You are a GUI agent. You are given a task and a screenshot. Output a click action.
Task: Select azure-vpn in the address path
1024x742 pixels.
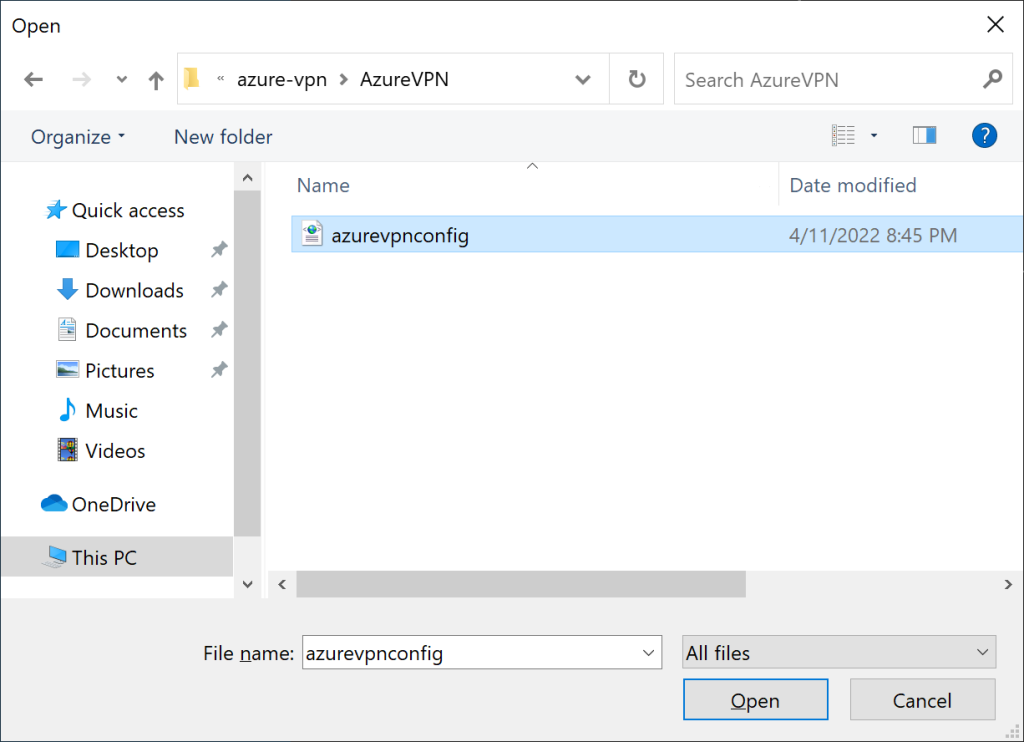point(282,80)
